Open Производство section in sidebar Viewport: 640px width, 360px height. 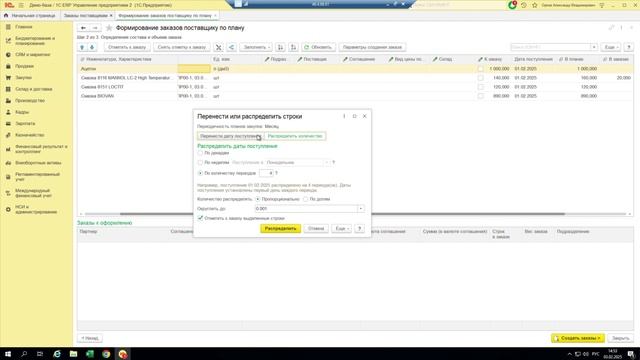(30, 100)
